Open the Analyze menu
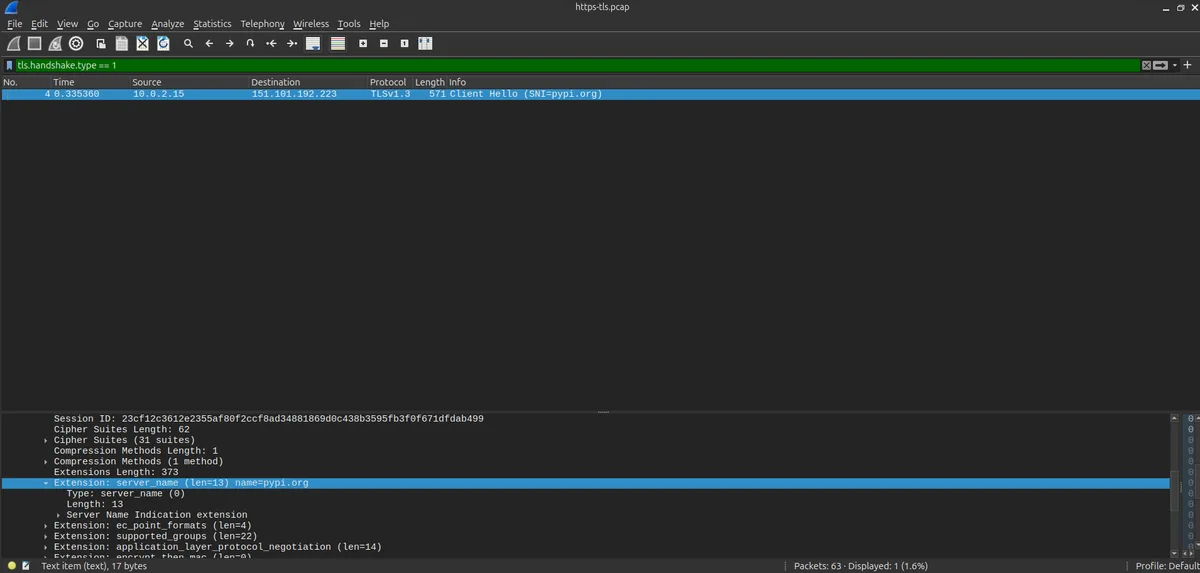Image resolution: width=1200 pixels, height=573 pixels. pos(168,24)
